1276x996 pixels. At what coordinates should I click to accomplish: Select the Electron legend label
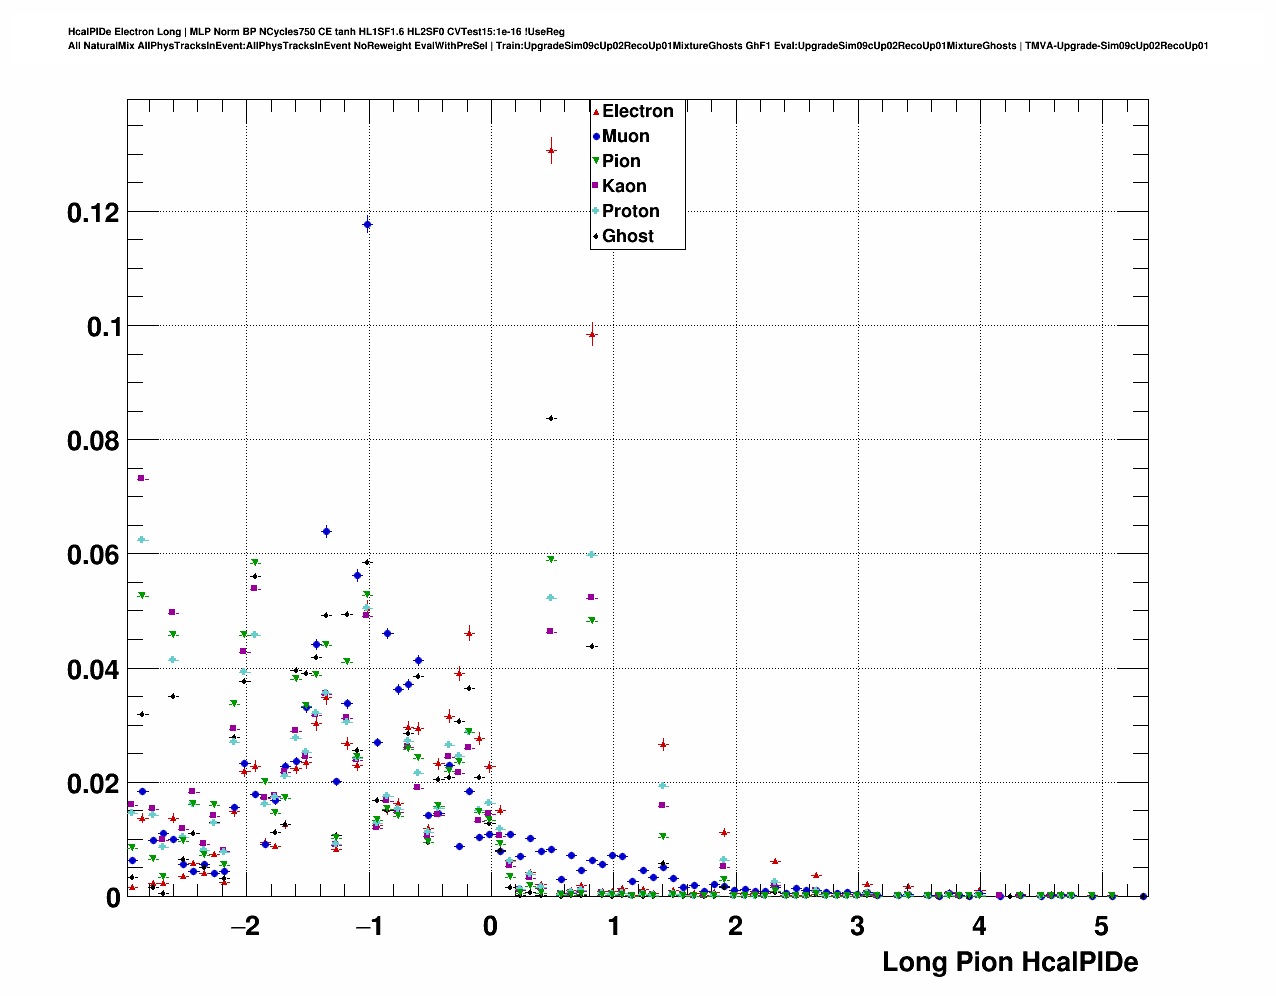(638, 111)
